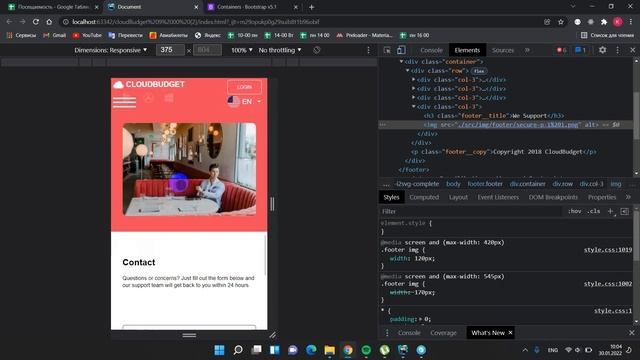Open the drawer three-dots menu beside Console

click(x=387, y=333)
